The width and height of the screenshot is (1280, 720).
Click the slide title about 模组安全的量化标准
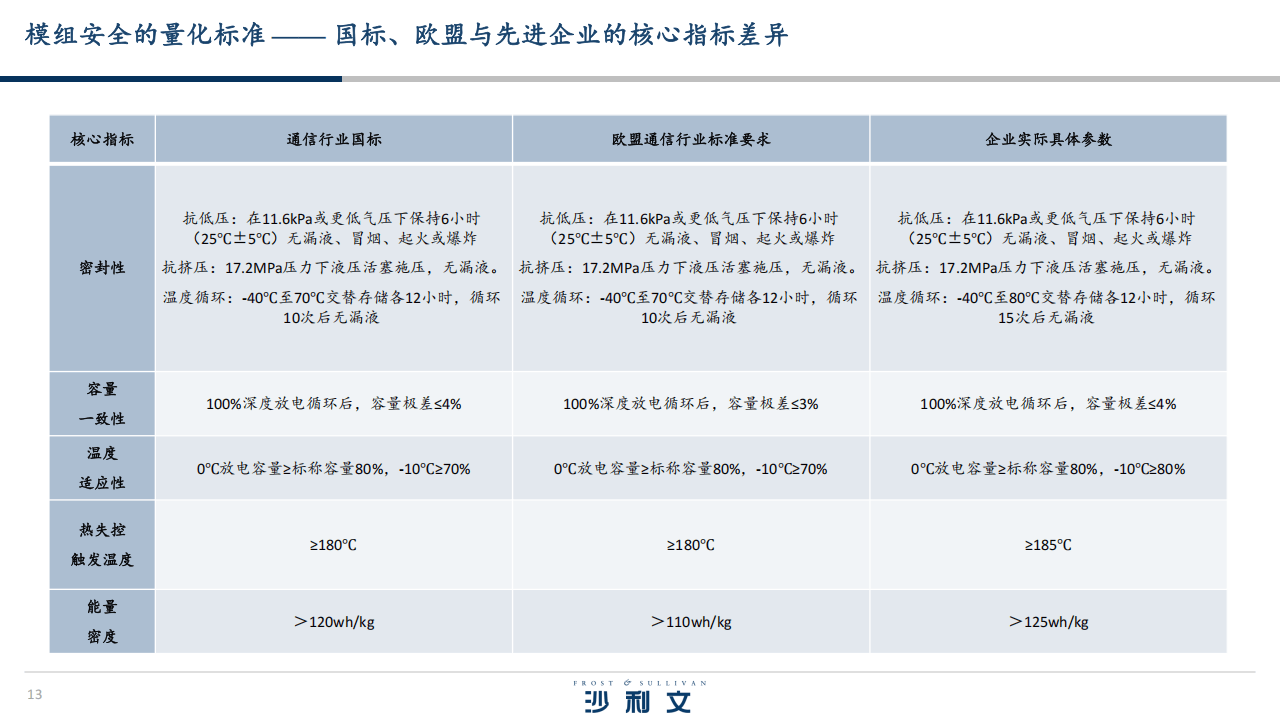[407, 36]
